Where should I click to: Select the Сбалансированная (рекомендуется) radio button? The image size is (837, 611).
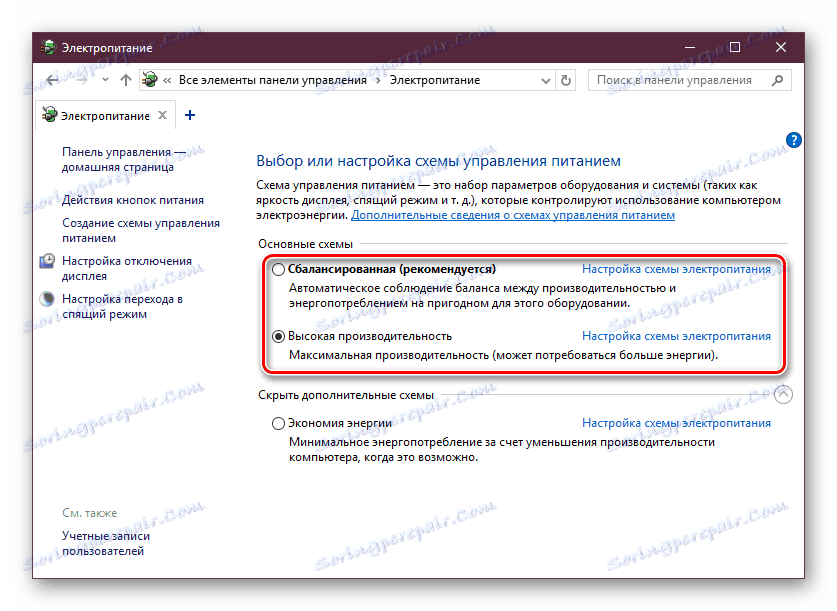point(278,269)
